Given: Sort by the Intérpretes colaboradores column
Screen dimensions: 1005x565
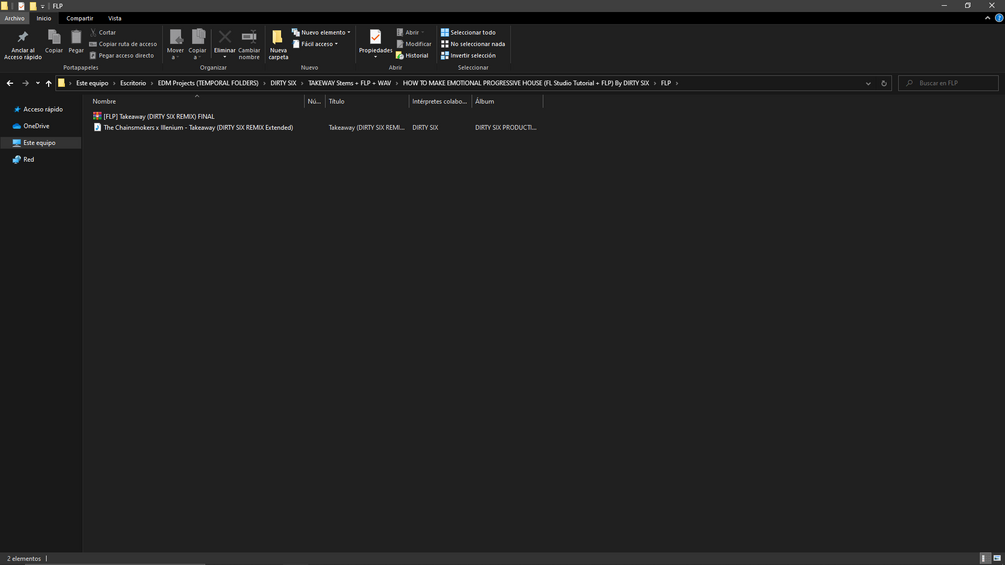Looking at the screenshot, I should point(440,101).
